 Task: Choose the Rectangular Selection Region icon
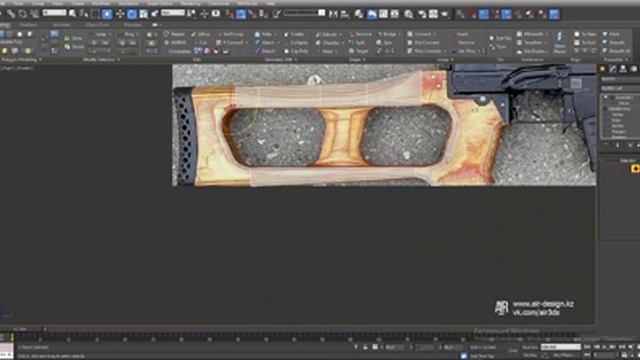click(95, 14)
